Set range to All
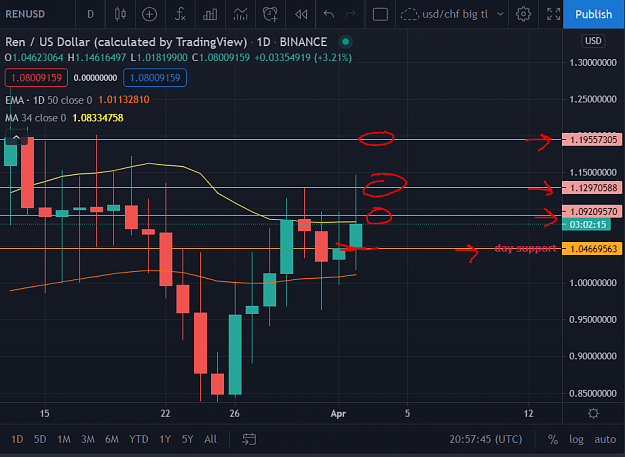 (x=210, y=439)
